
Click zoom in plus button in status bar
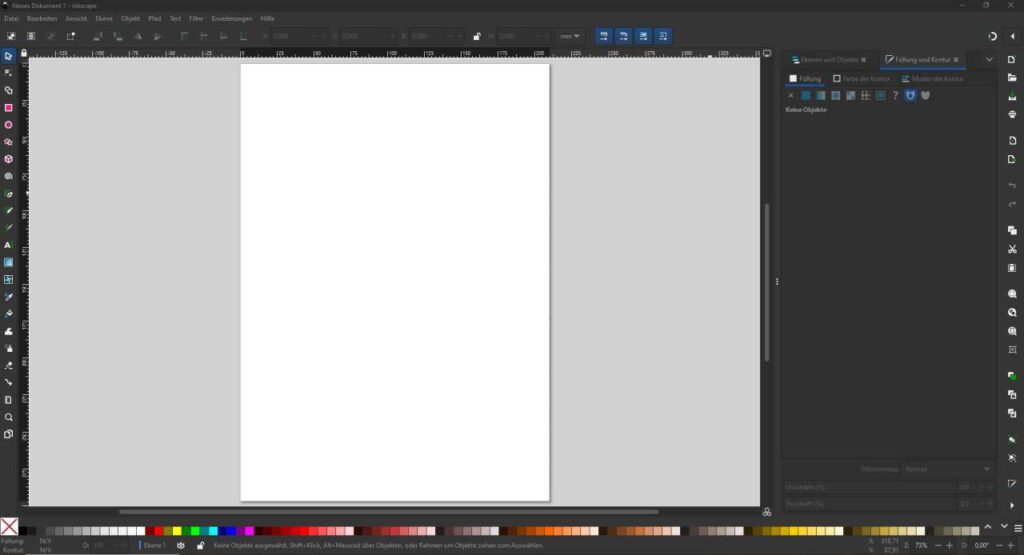[x=949, y=545]
